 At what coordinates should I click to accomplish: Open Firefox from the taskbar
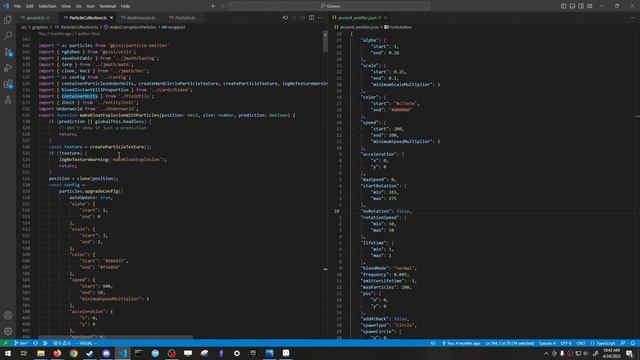point(57,353)
